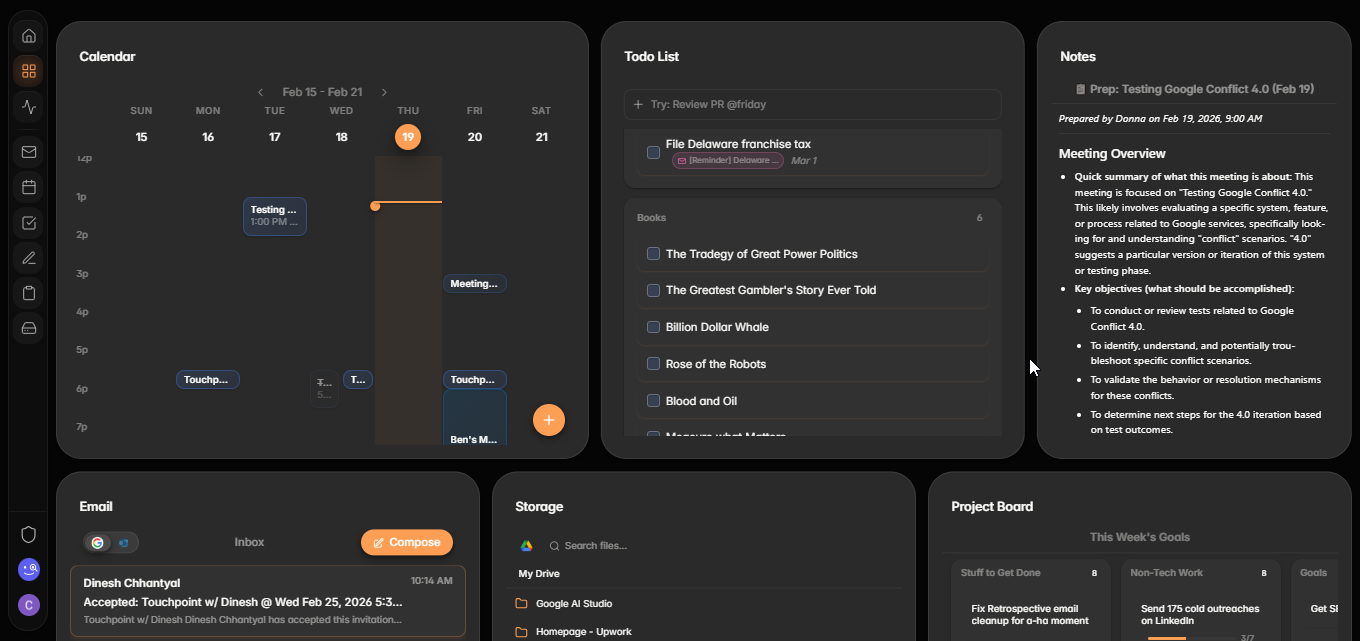Viewport: 1360px width, 641px height.
Task: Open the Tasks checkmark icon in the sidebar
Action: (x=28, y=222)
